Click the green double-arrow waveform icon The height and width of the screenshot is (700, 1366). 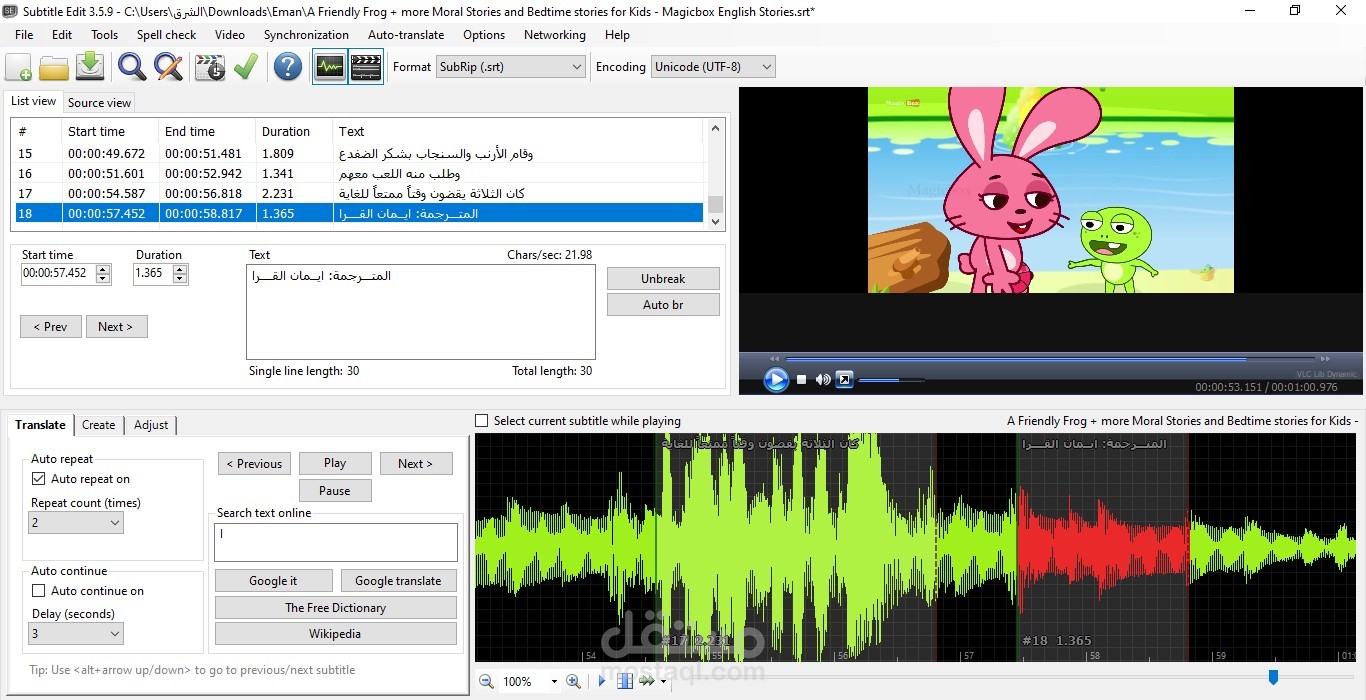pos(647,681)
